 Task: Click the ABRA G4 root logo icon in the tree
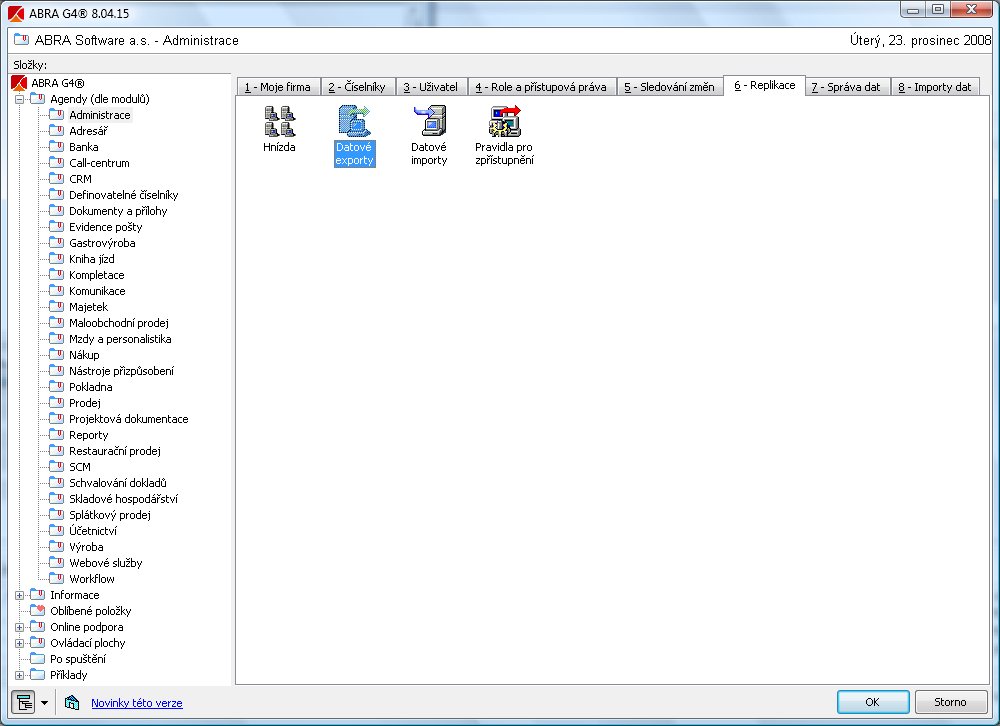pos(19,83)
